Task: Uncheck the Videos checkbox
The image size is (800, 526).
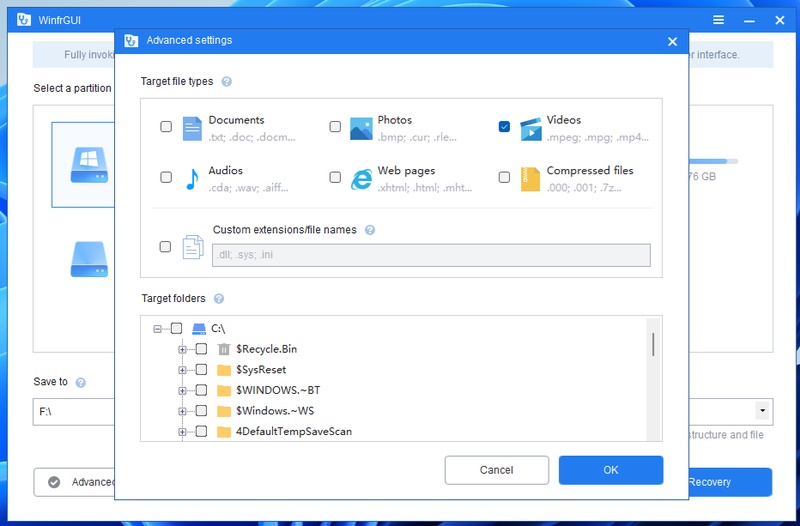Action: click(x=504, y=127)
